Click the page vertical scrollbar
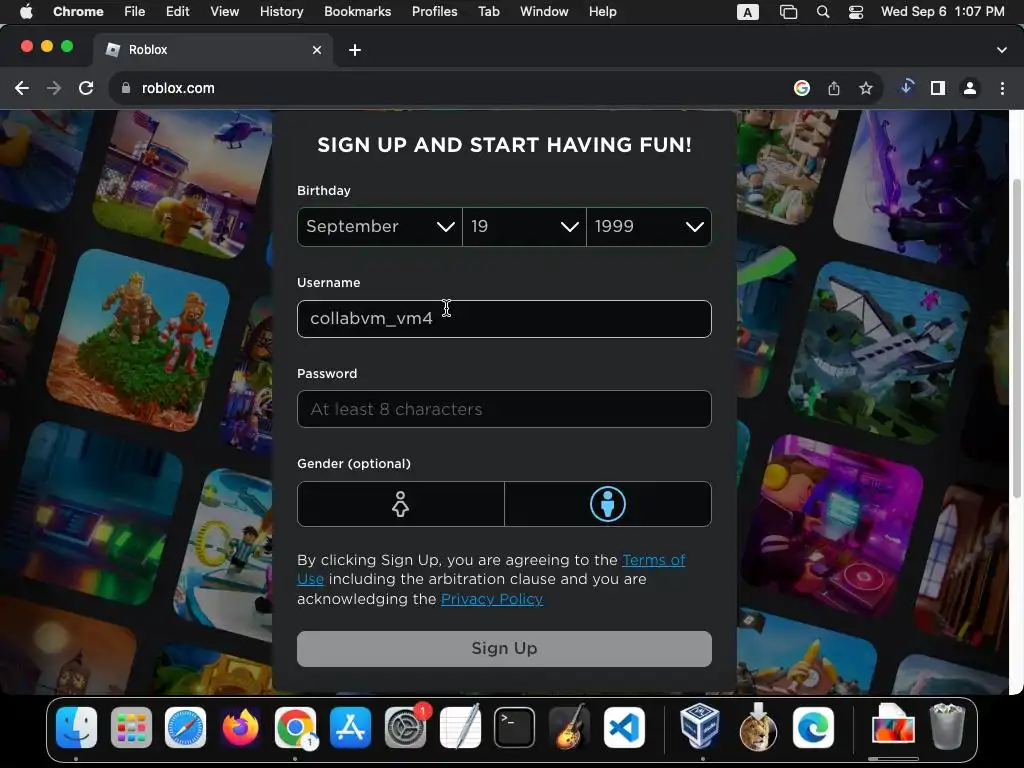This screenshot has width=1024, height=768. coord(1016,338)
